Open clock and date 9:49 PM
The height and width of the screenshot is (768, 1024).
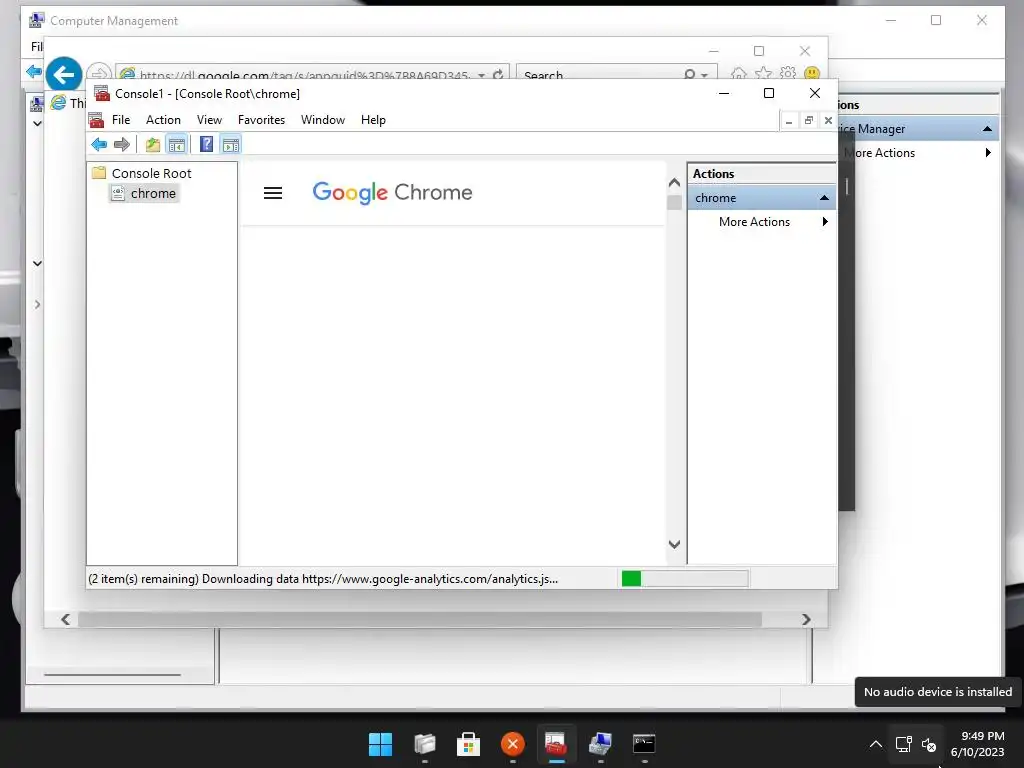[x=977, y=744]
